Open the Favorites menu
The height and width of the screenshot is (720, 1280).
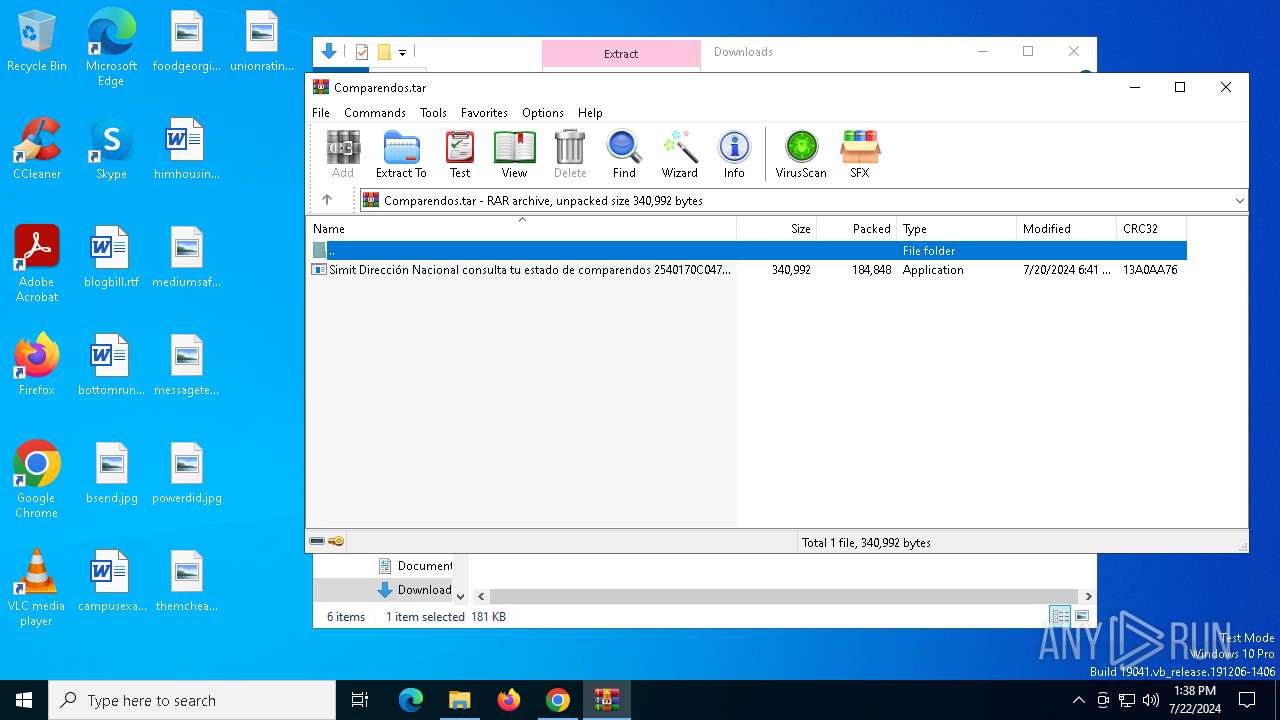[484, 113]
